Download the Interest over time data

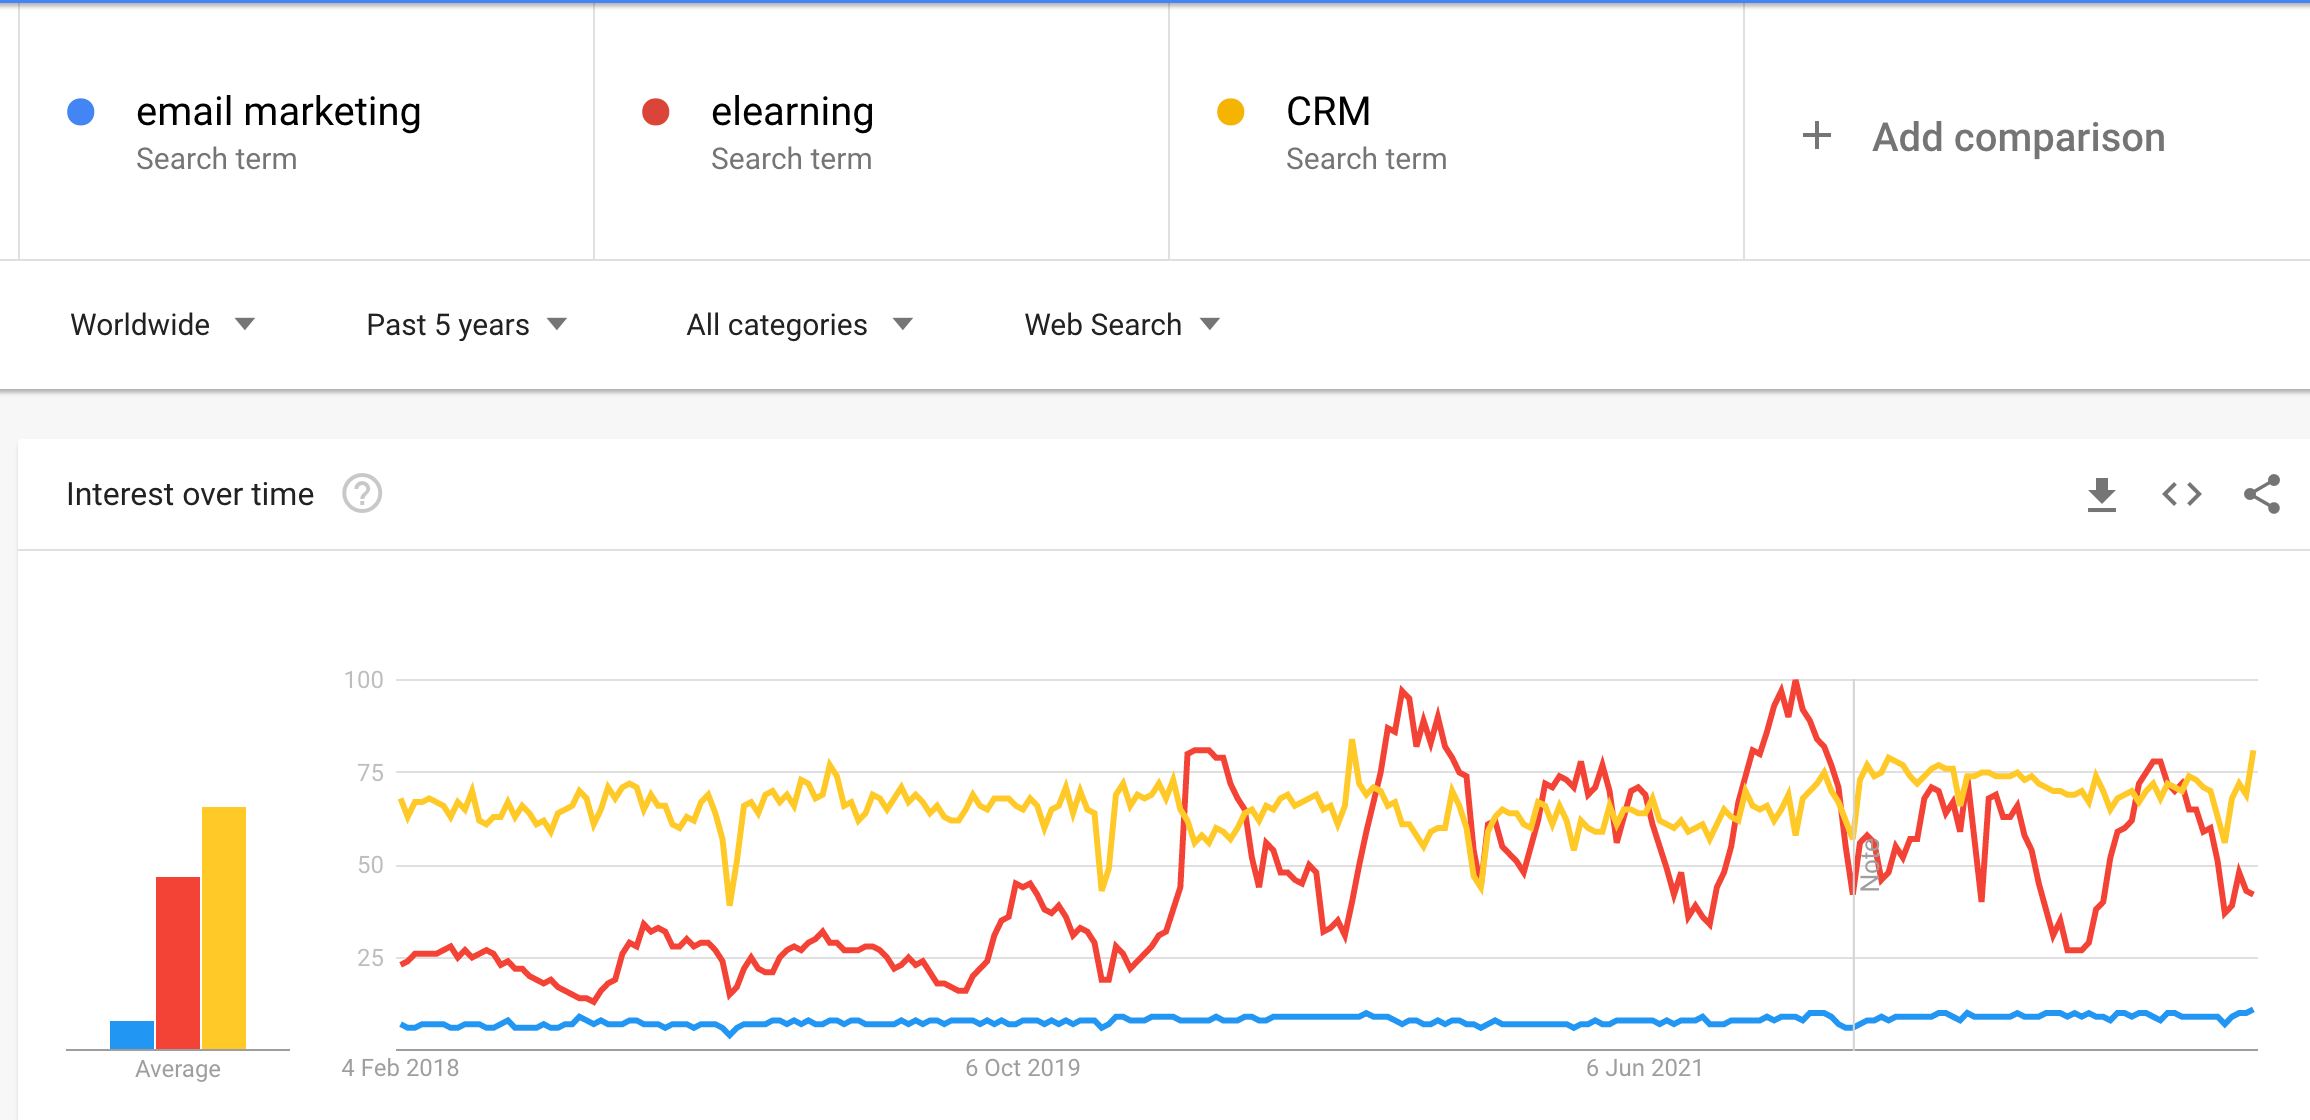click(2102, 494)
